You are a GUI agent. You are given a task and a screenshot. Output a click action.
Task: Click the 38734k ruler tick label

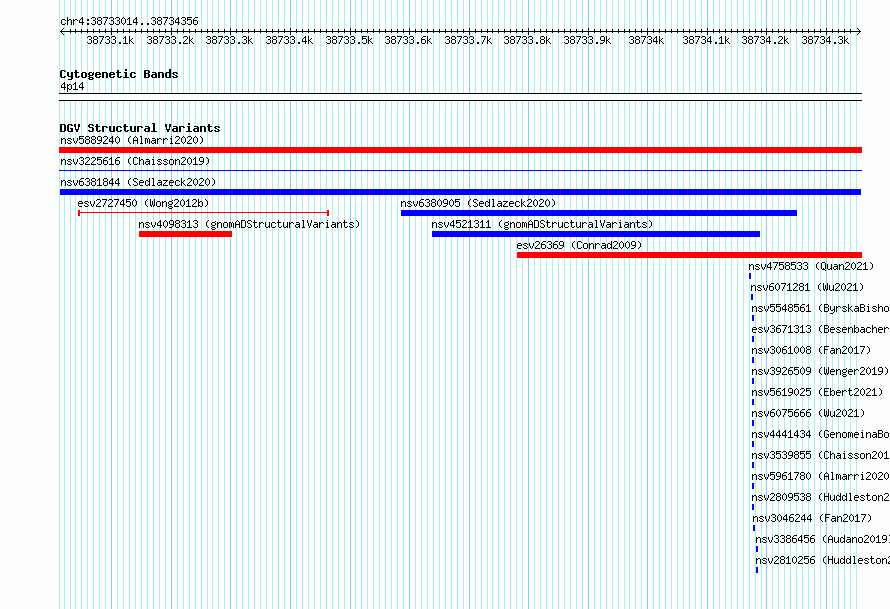pyautogui.click(x=646, y=40)
